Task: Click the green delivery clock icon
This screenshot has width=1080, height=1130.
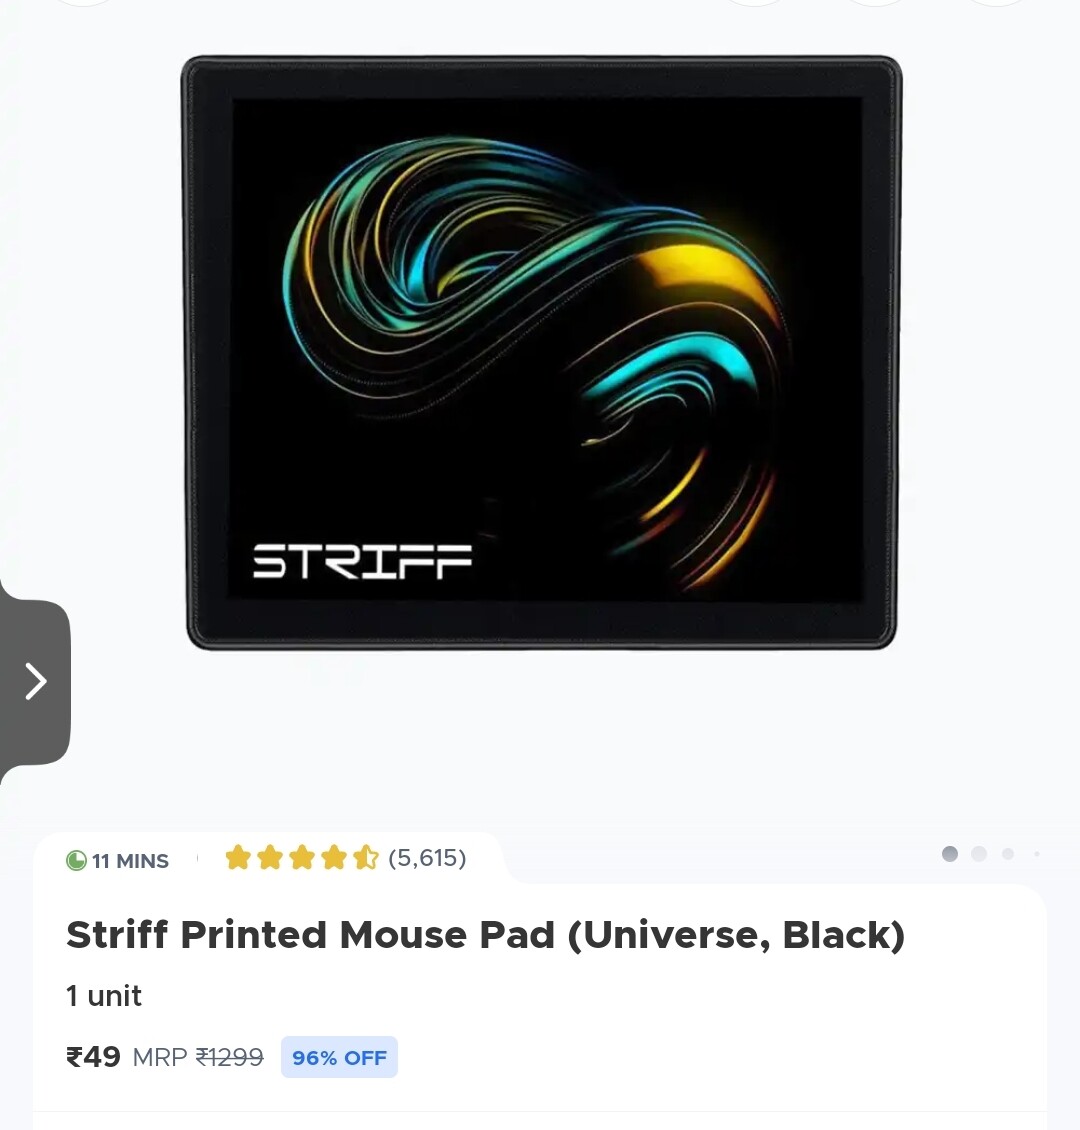Action: [x=76, y=860]
